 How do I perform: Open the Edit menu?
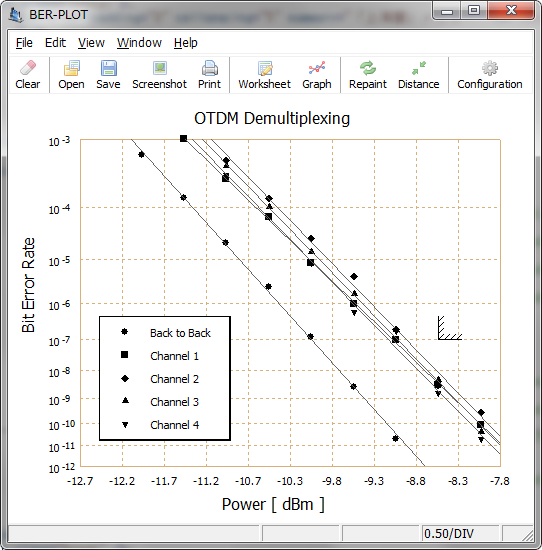pos(55,43)
